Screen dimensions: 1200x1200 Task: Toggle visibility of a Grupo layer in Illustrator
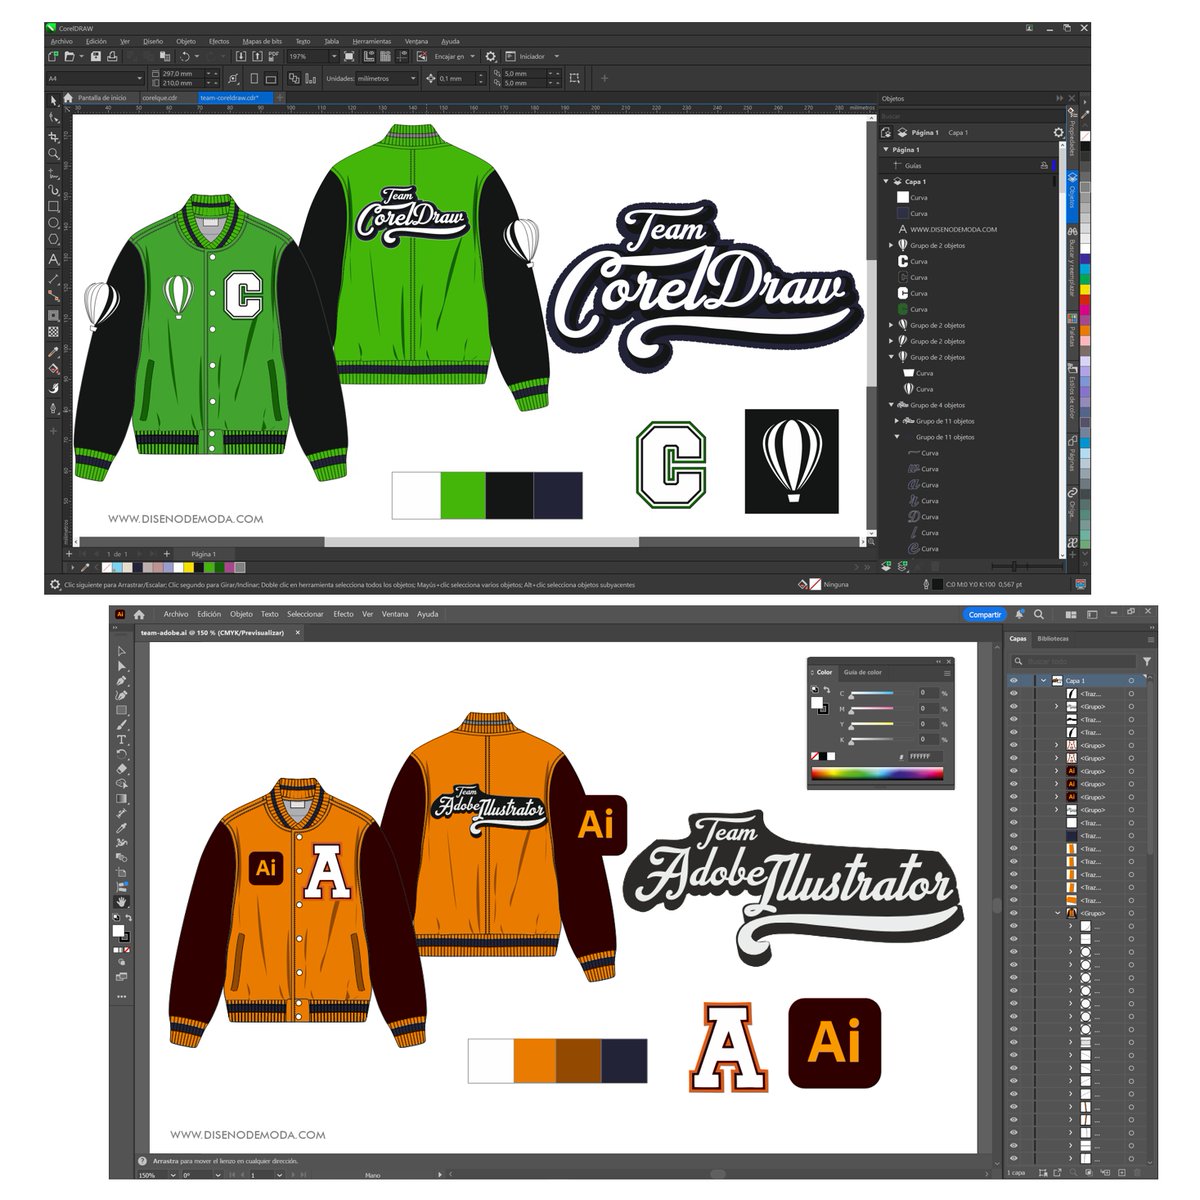click(1014, 706)
